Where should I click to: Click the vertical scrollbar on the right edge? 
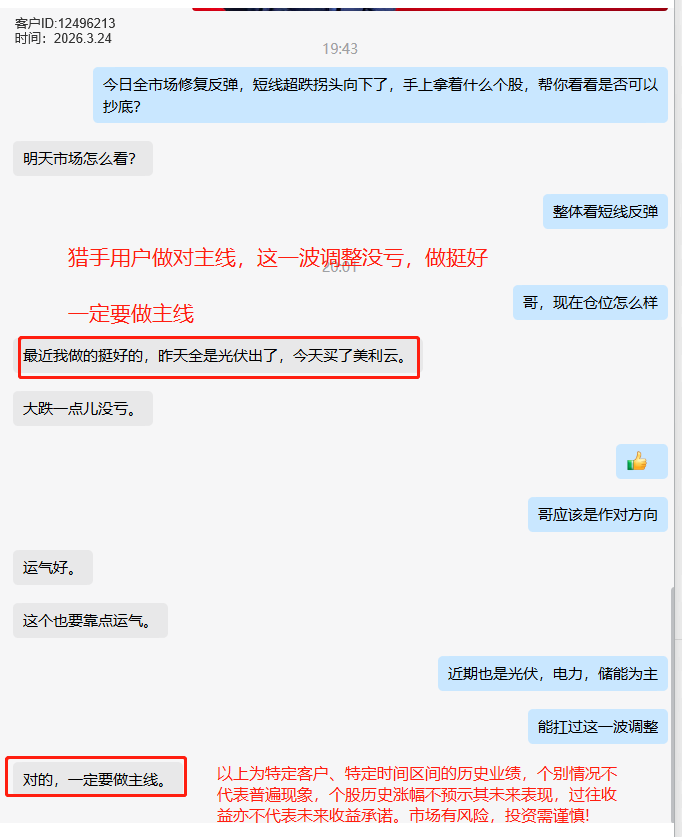coord(672,704)
